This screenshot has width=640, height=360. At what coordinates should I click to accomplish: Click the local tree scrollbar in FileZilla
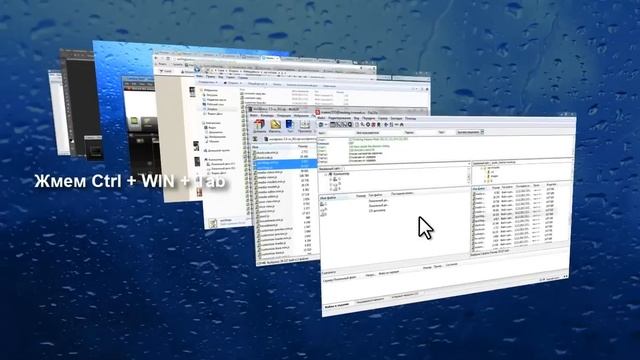(x=468, y=176)
